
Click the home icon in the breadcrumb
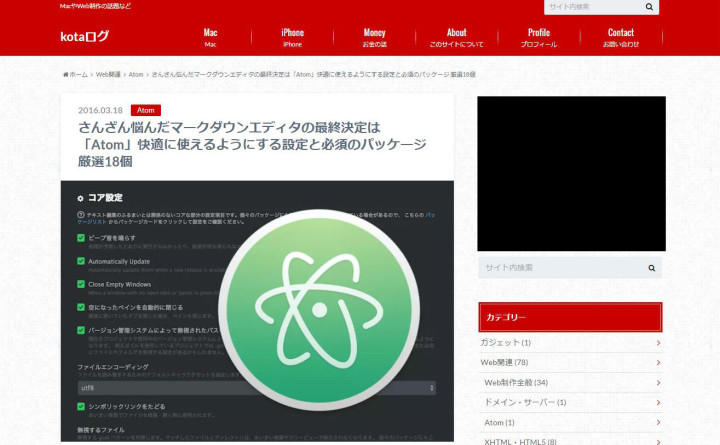(x=65, y=74)
